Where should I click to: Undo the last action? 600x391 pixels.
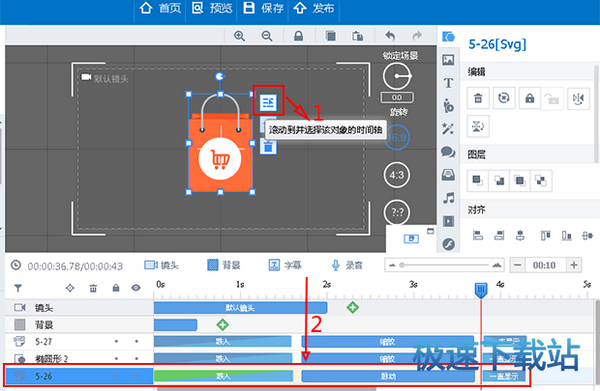[390, 36]
